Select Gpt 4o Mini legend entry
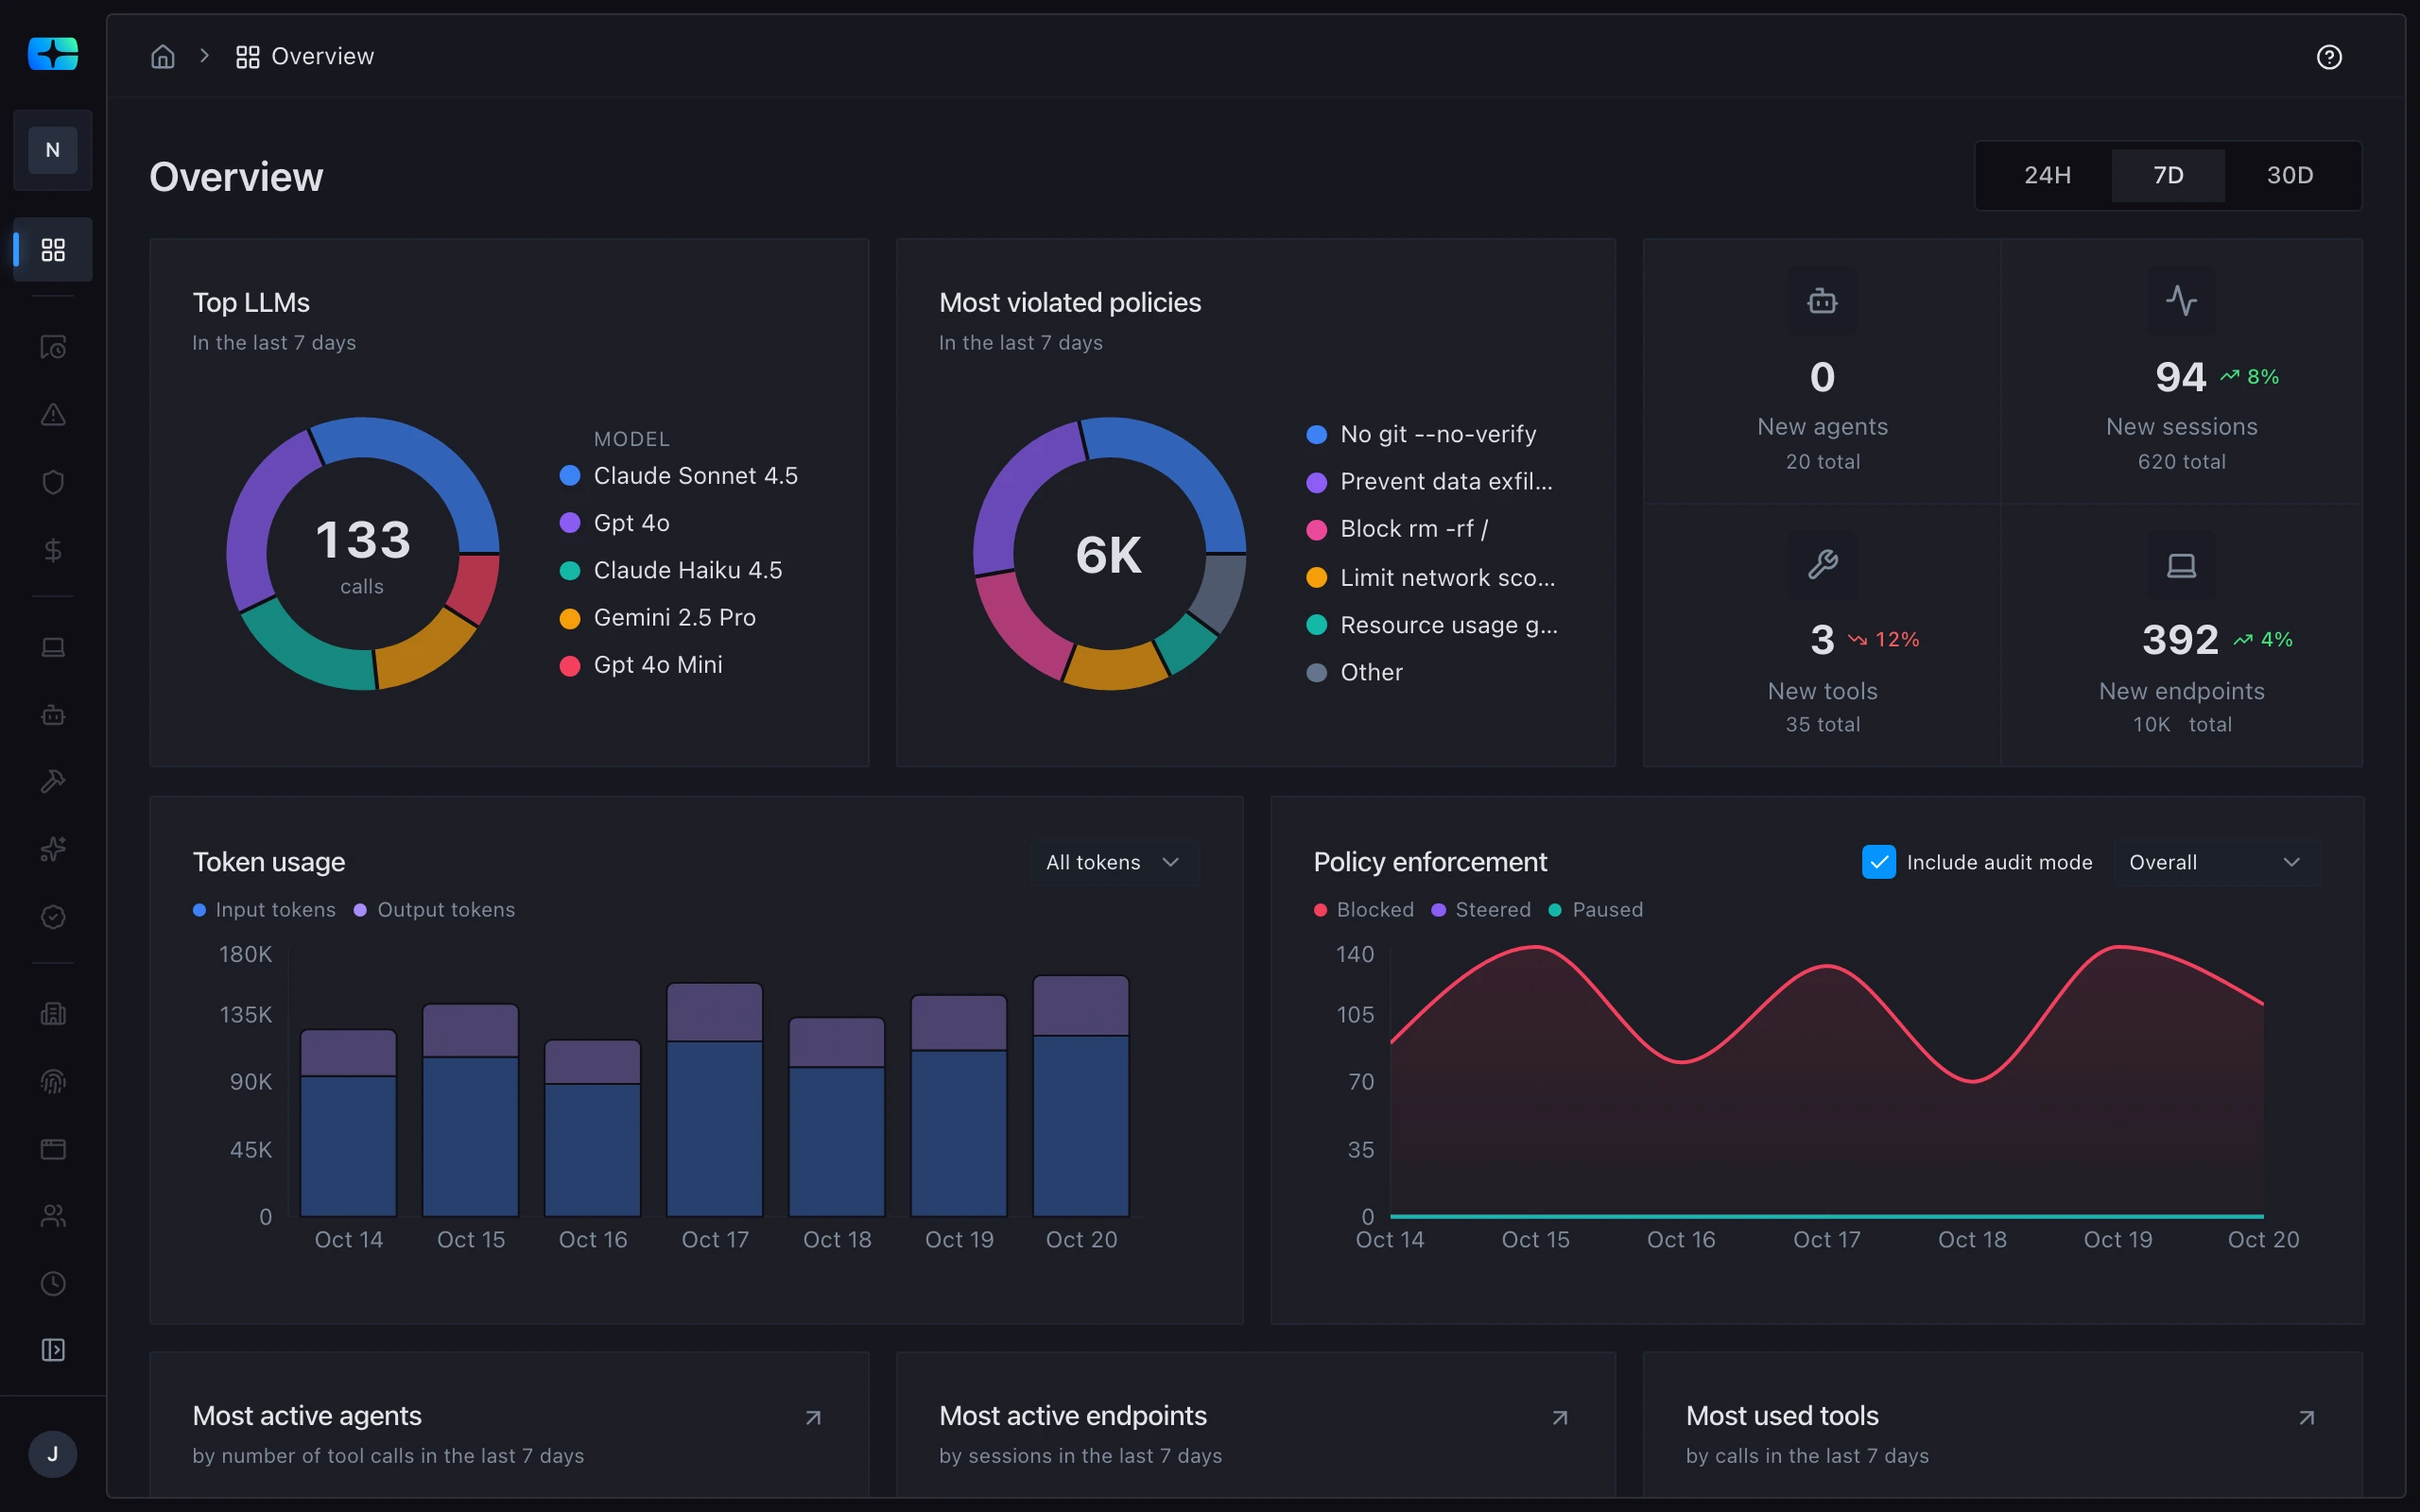Screen dimensions: 2420x1512 pyautogui.click(x=641, y=665)
